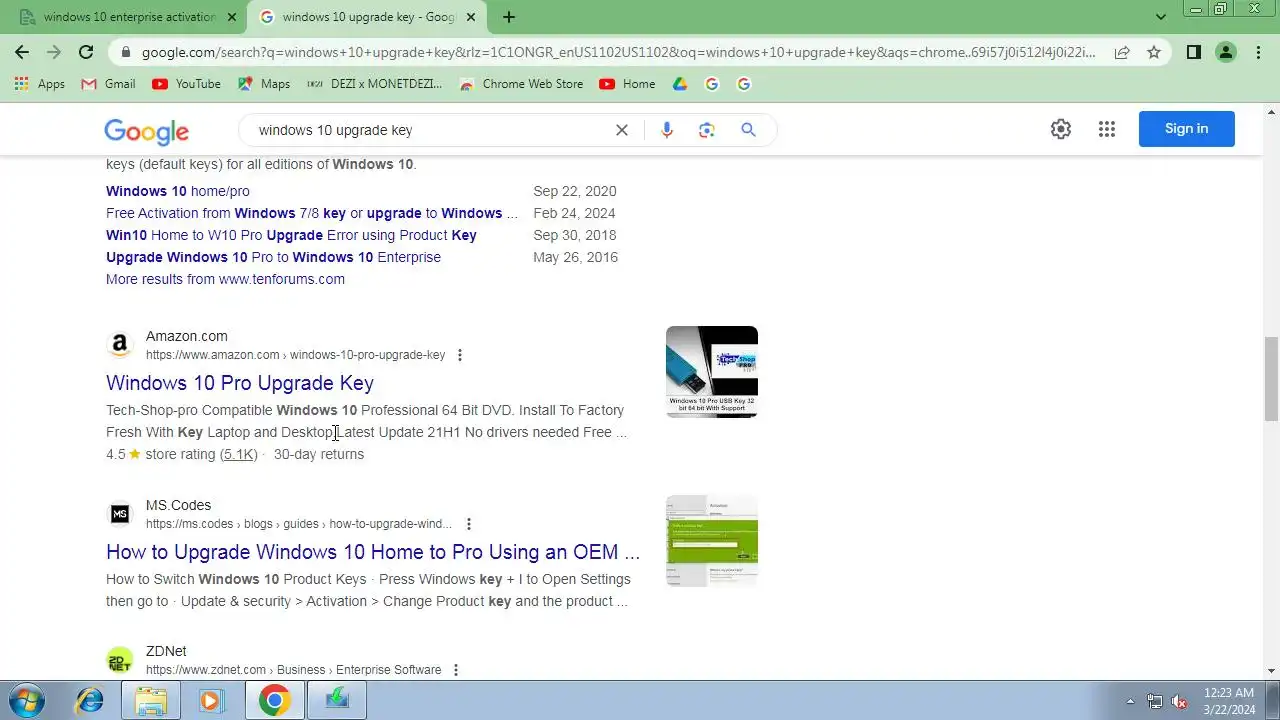Open Windows 10 home/pro forum link

(x=178, y=191)
